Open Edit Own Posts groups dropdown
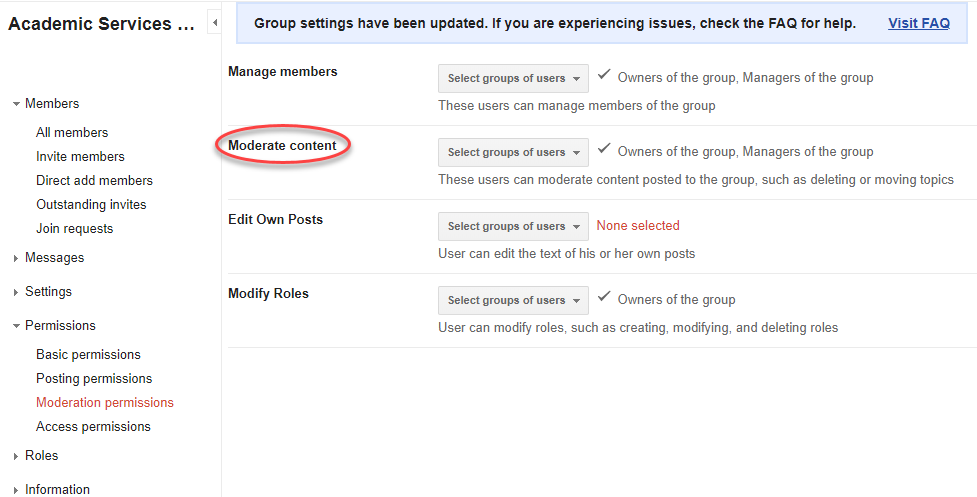 coord(513,226)
